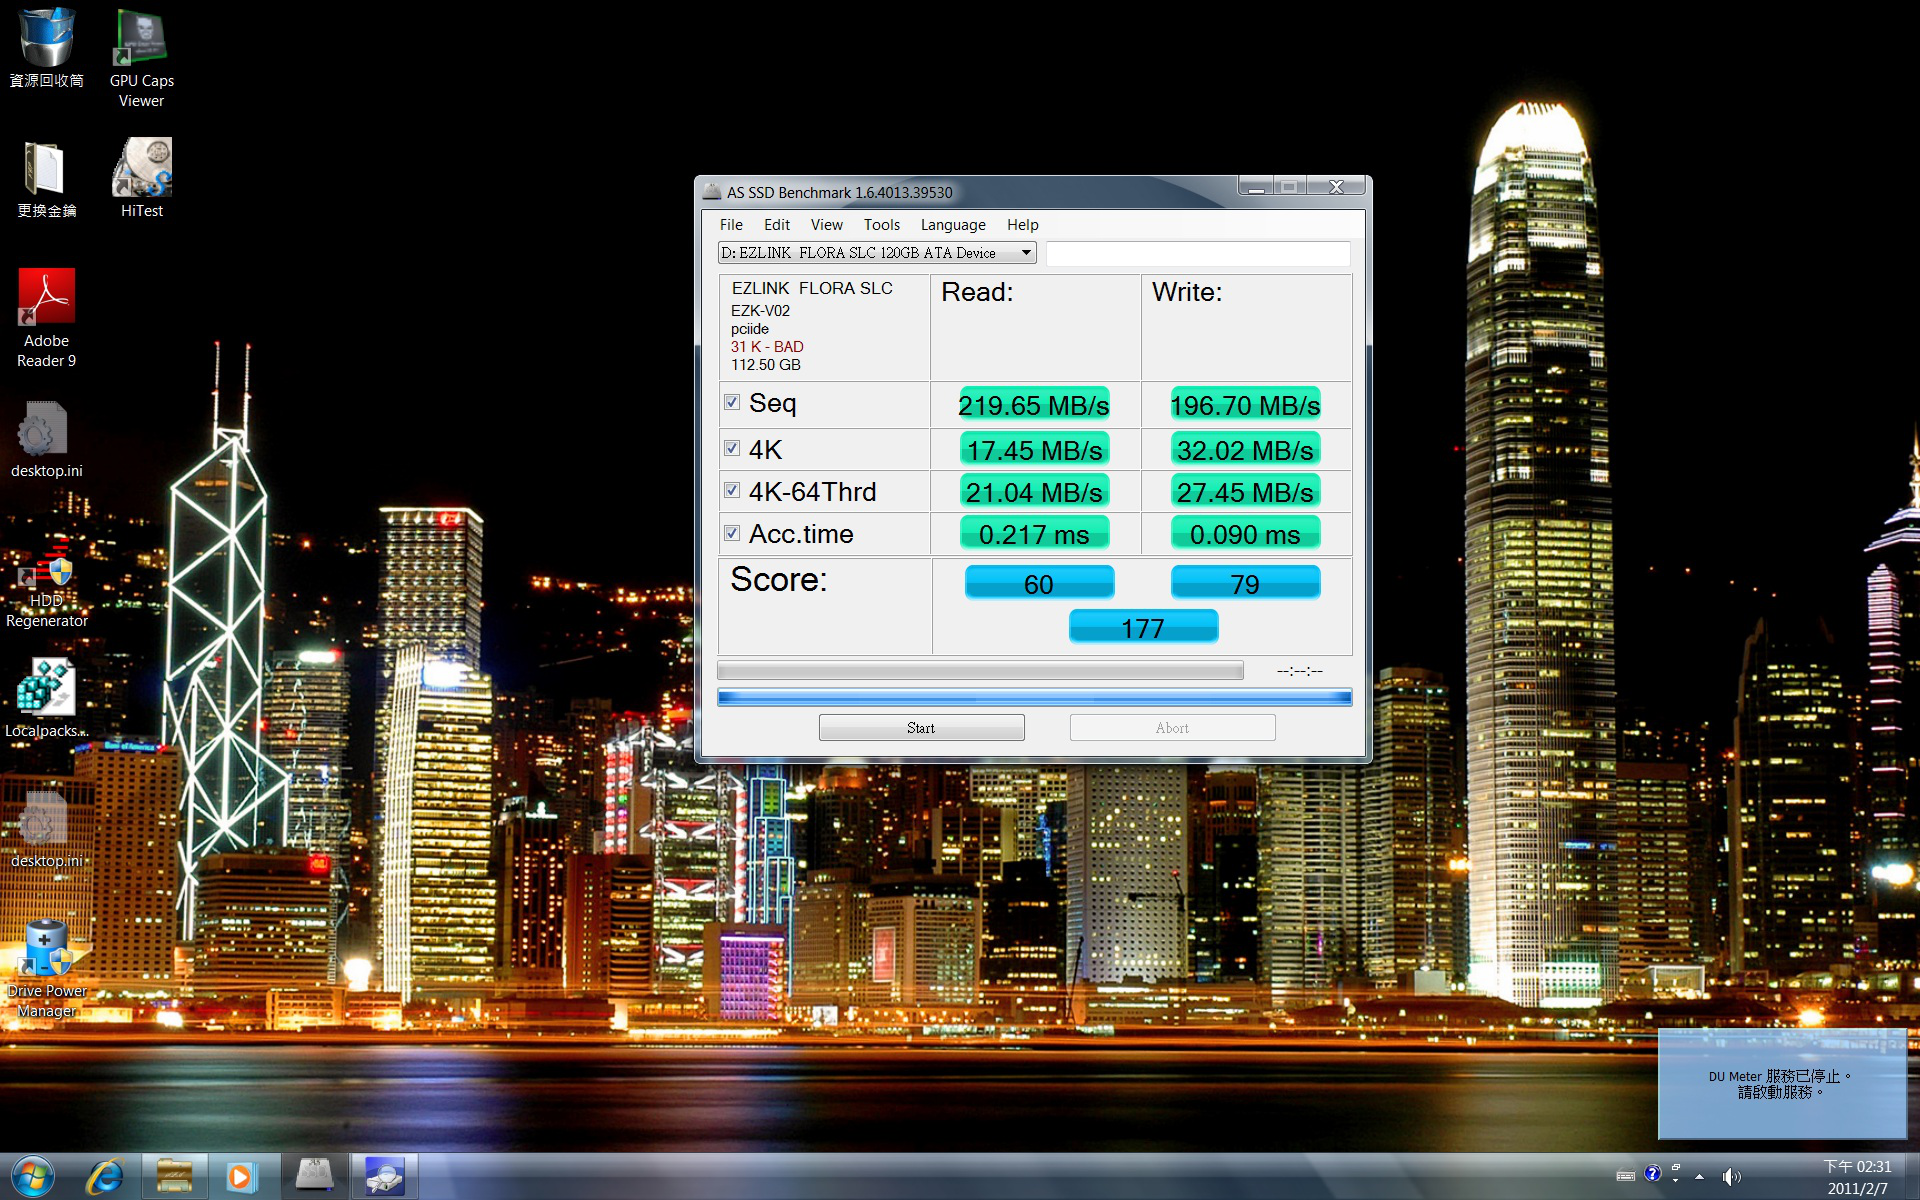Open the Tools menu
Image resolution: width=1920 pixels, height=1200 pixels.
[x=882, y=225]
